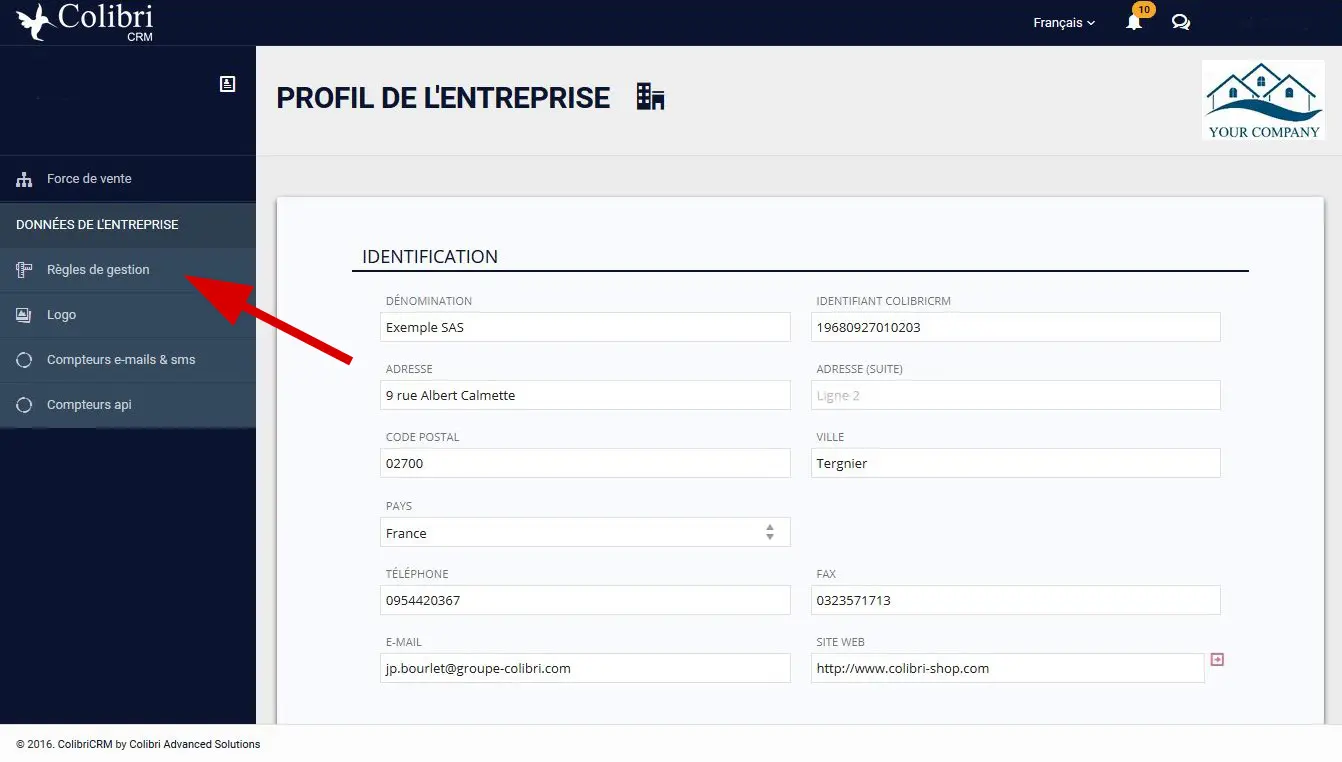
Task: Open Règles de gestion menu item
Action: coord(128,270)
